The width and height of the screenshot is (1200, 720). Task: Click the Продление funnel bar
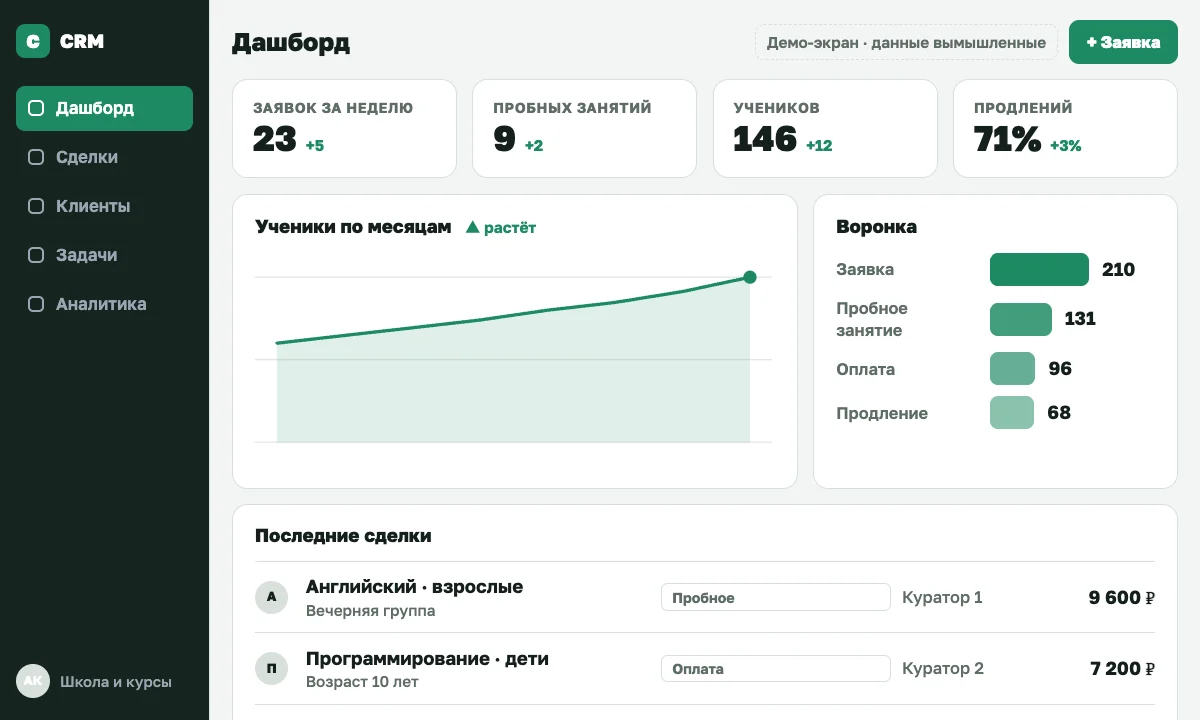coord(1012,413)
